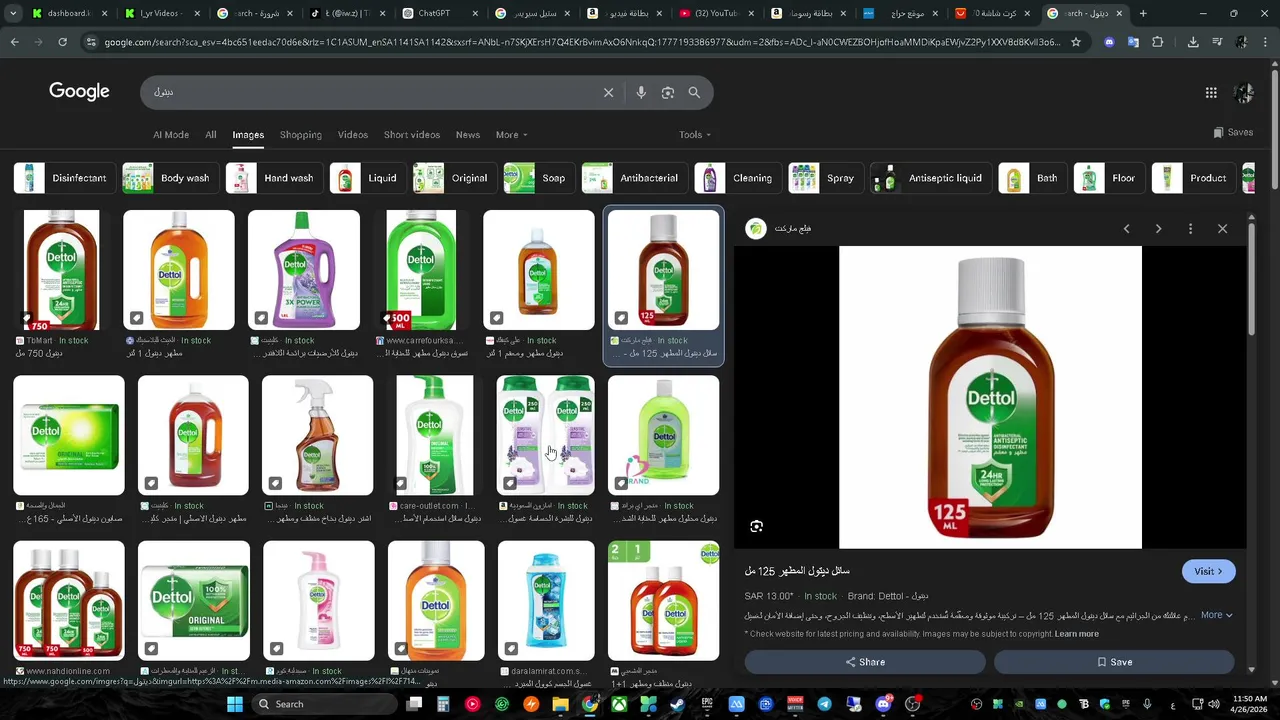Switch to Short videos tab

411,135
